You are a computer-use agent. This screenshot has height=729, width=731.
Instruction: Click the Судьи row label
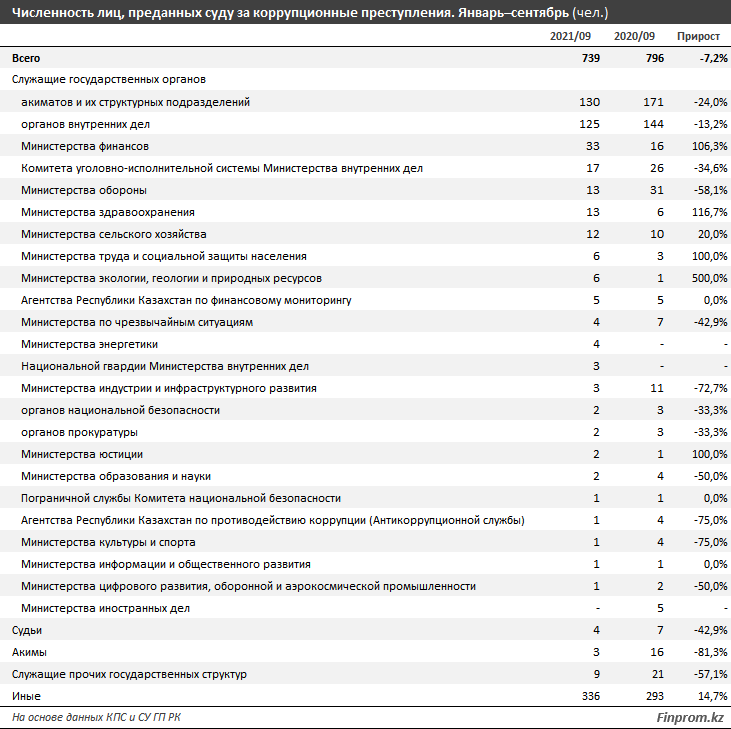click(27, 630)
